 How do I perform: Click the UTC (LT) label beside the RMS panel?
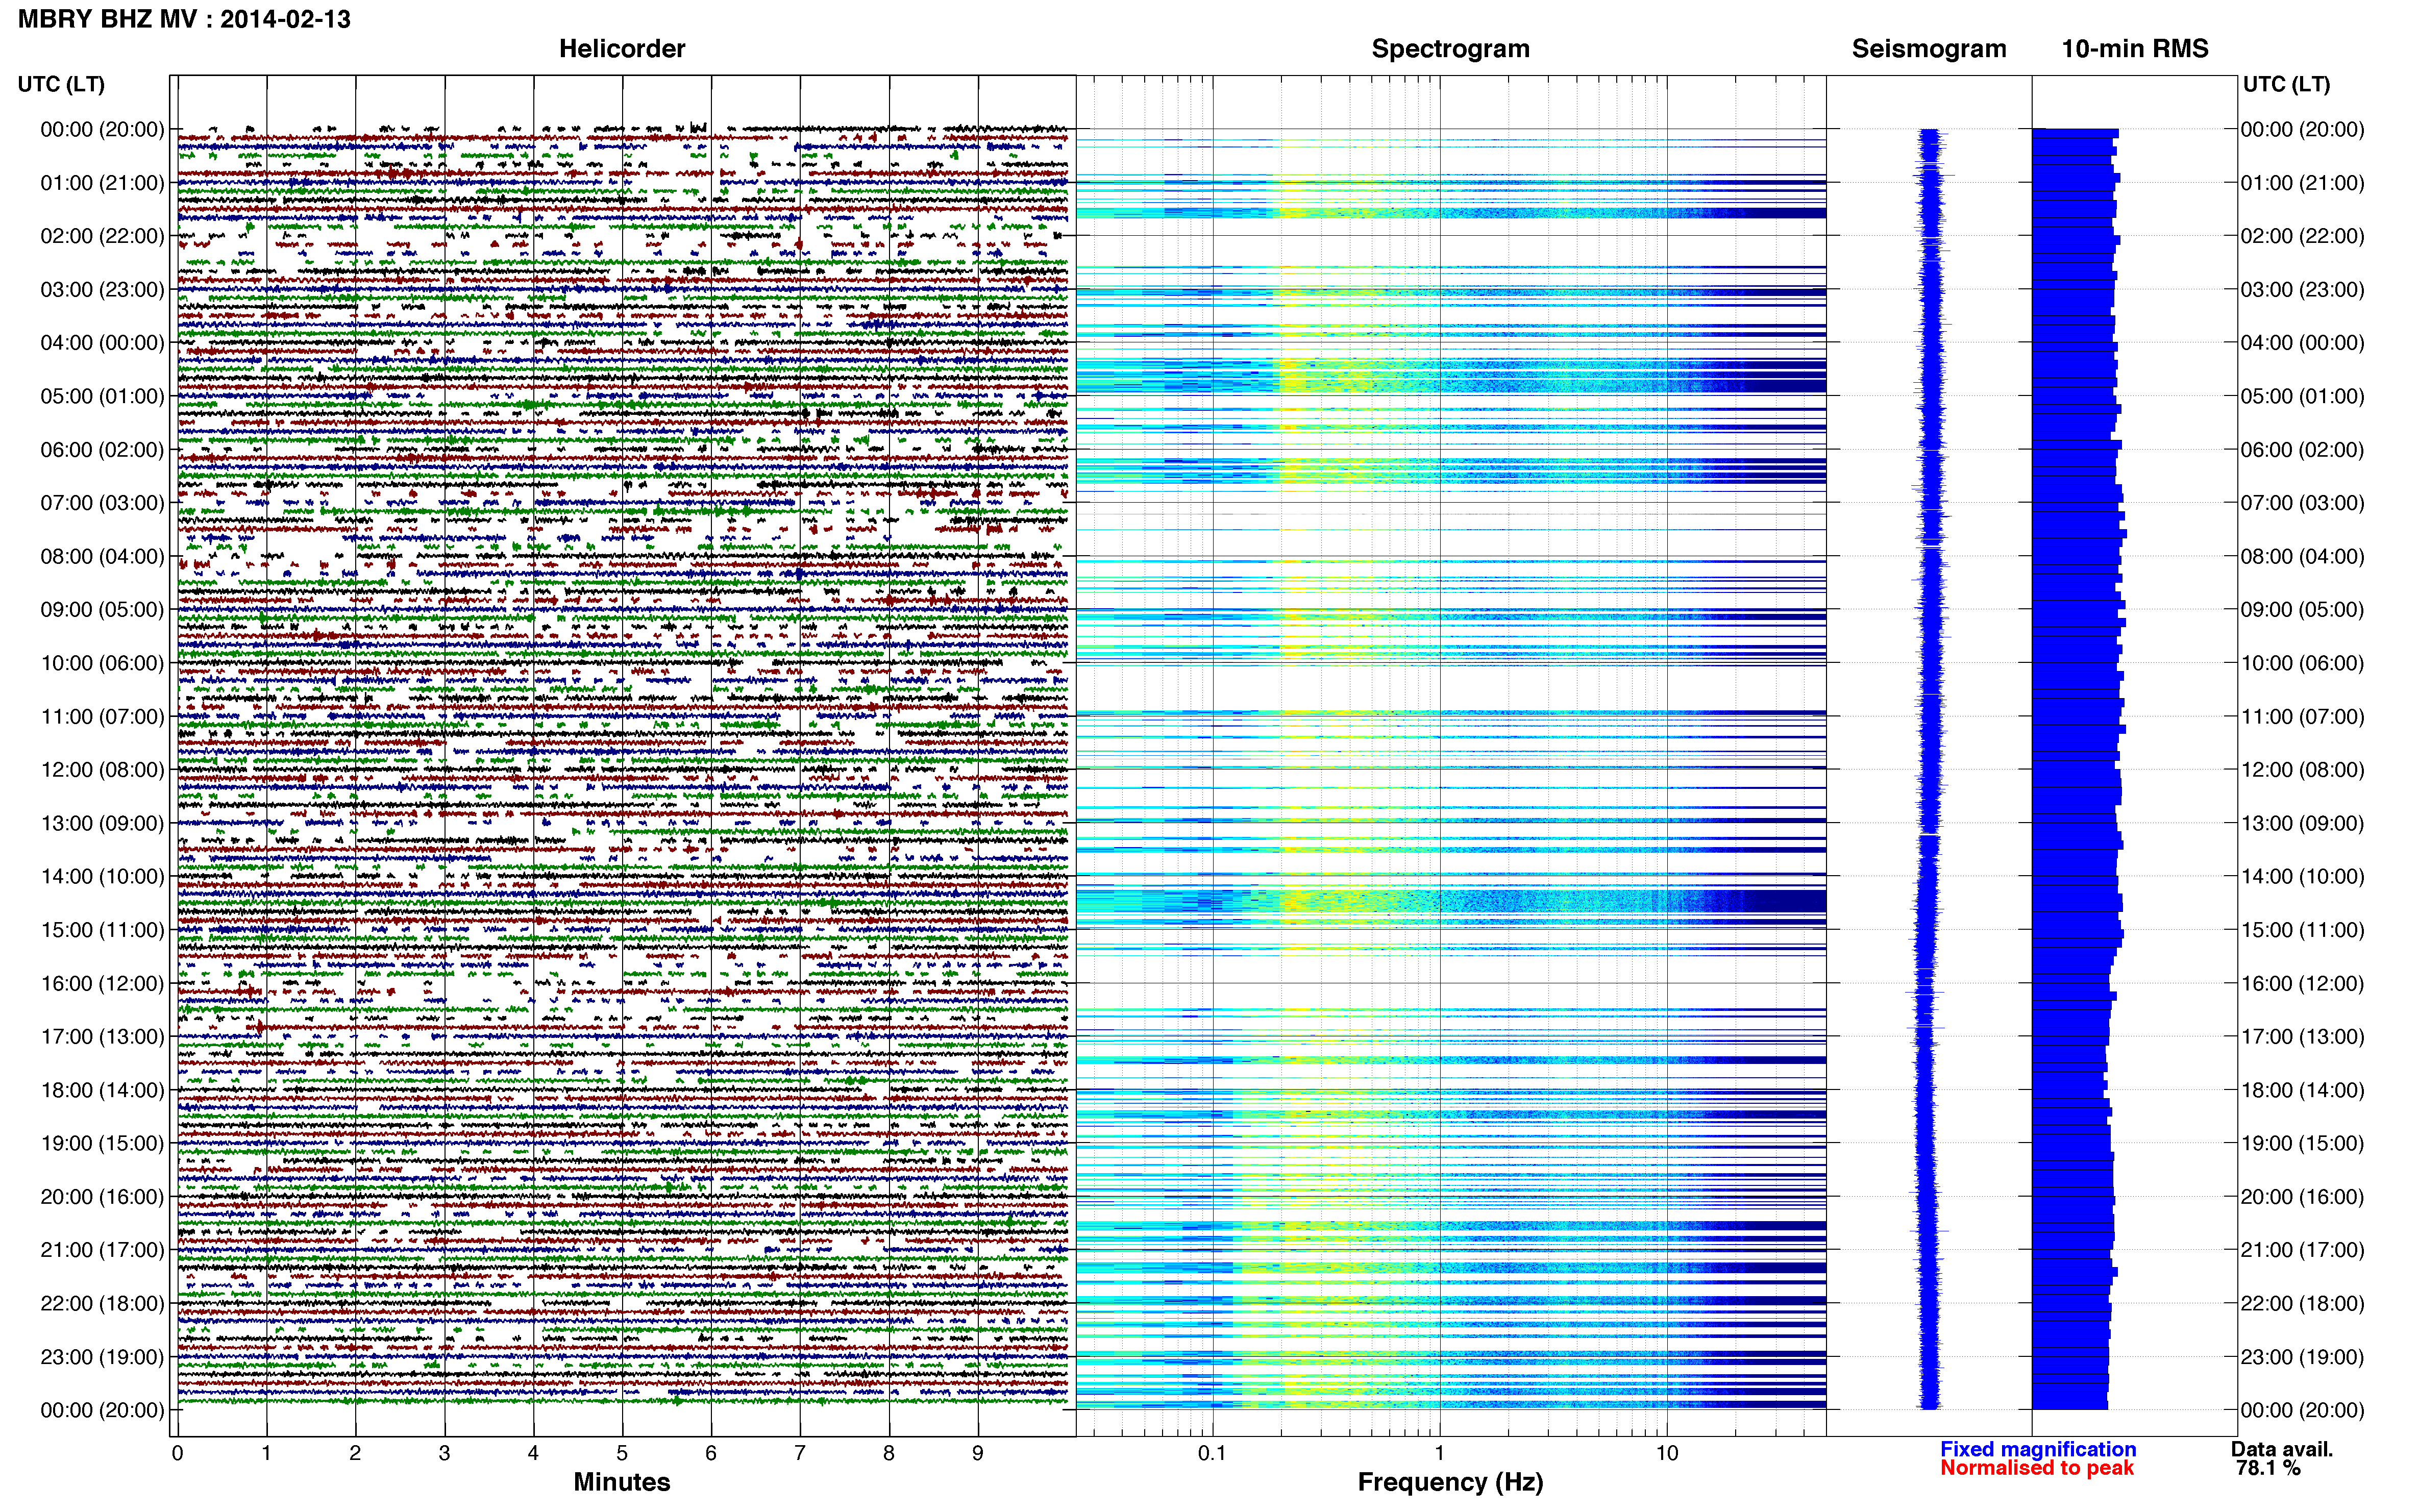pyautogui.click(x=2286, y=84)
